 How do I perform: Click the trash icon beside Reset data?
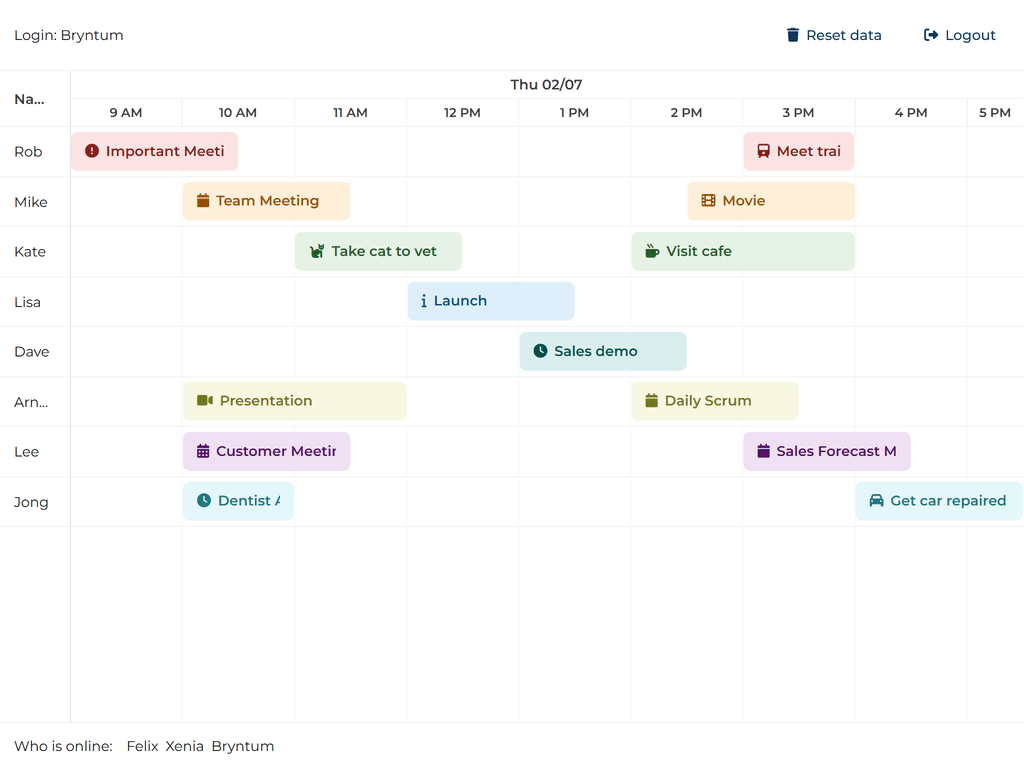(793, 35)
